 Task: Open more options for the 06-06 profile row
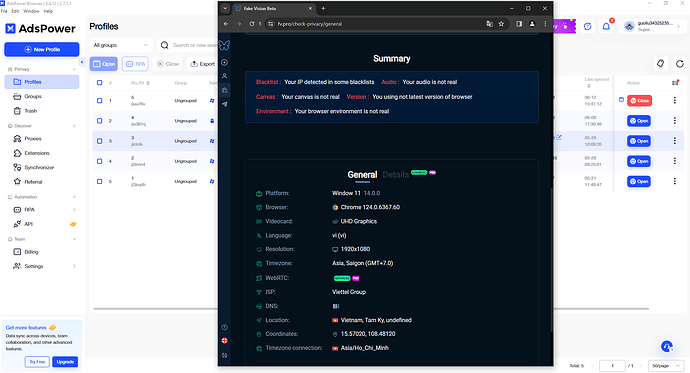(x=675, y=121)
